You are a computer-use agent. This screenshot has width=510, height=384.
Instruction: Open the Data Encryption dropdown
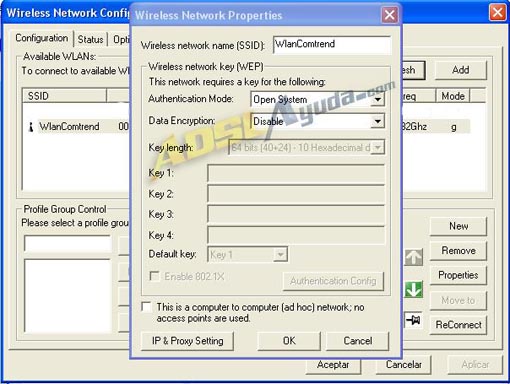377,121
